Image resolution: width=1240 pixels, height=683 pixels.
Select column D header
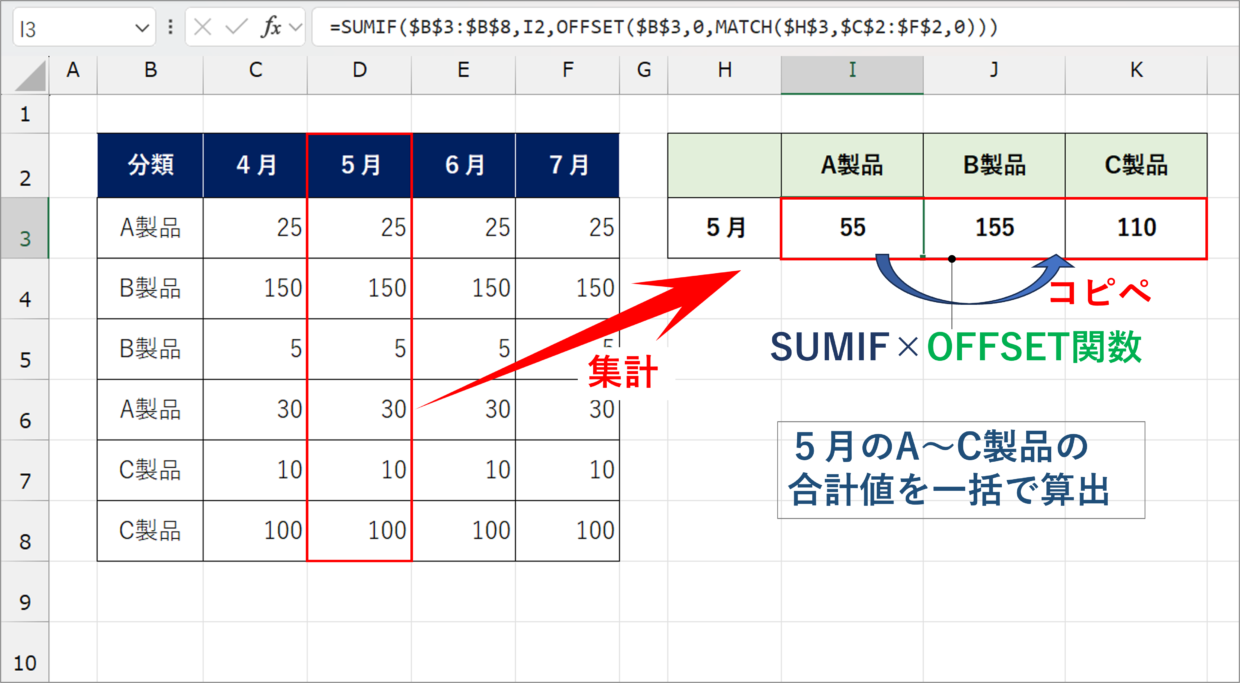pos(360,69)
